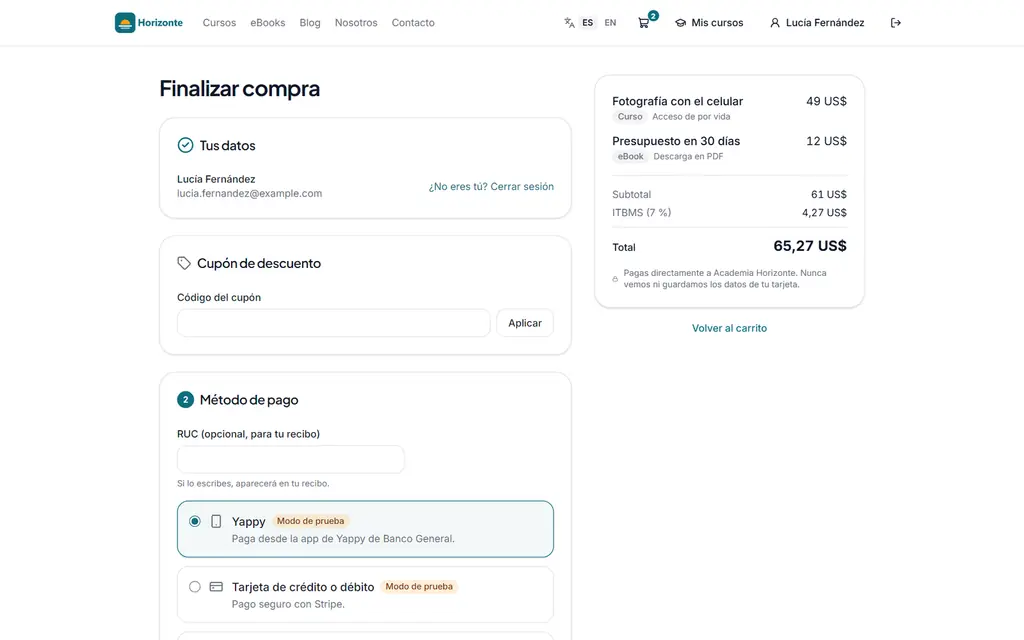Click the tag icon beside Cupón de descuento
This screenshot has width=1024, height=640.
point(184,263)
